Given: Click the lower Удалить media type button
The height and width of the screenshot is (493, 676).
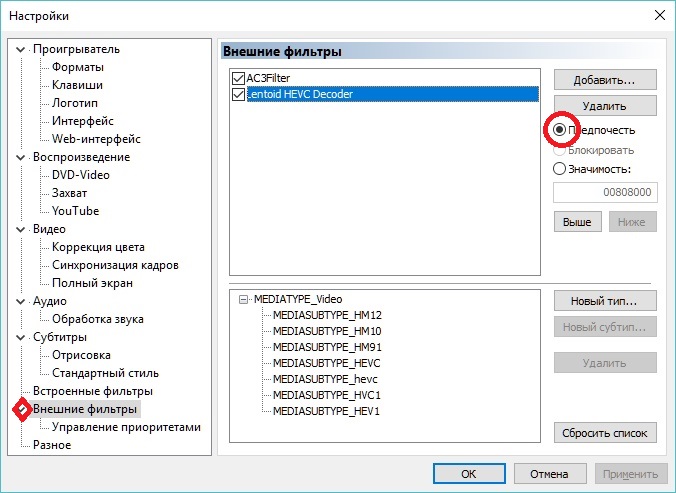Looking at the screenshot, I should tap(605, 363).
